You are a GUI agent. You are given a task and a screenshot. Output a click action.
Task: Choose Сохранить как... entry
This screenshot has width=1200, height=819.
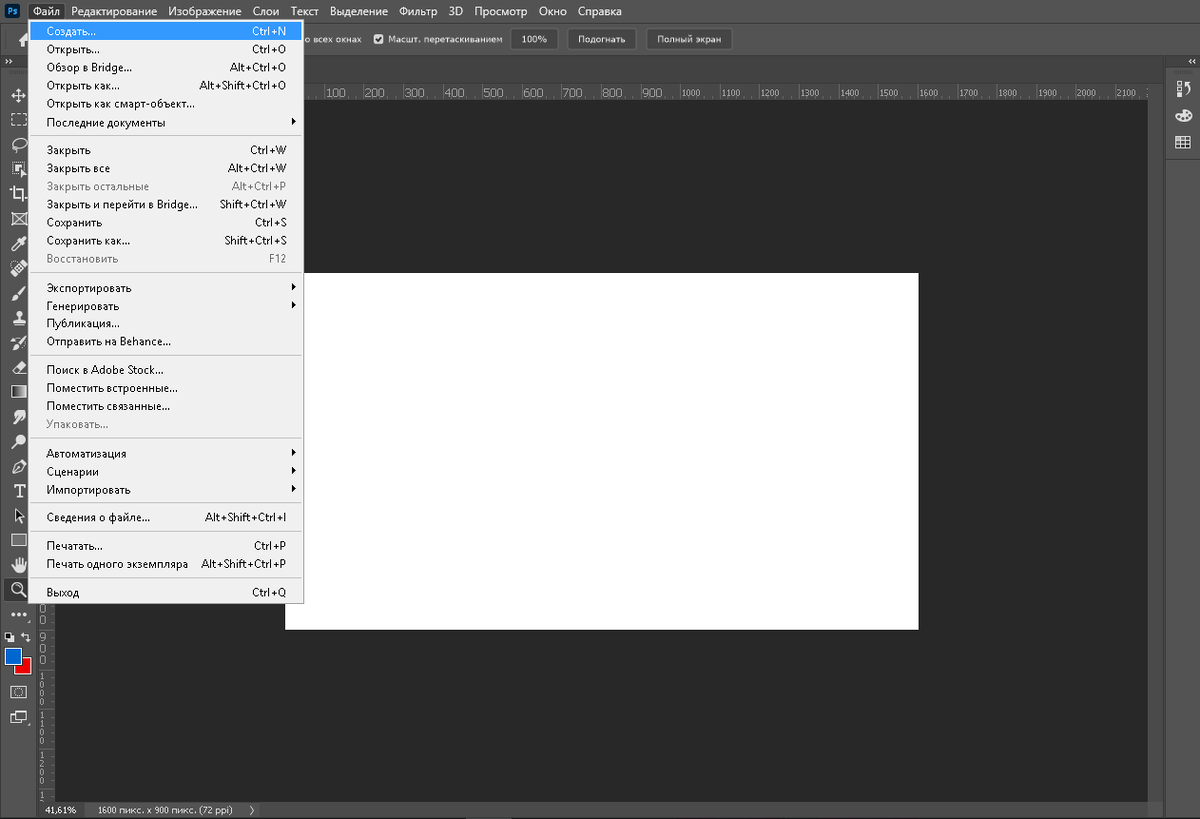click(165, 240)
